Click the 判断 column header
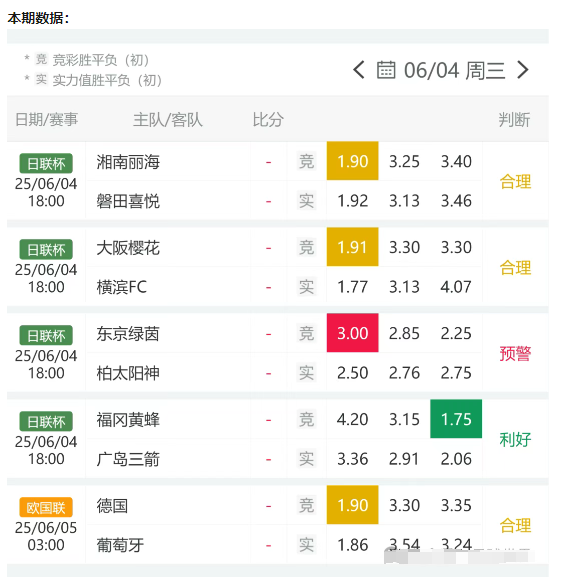Viewport: 566px width, 580px height. pos(514,119)
